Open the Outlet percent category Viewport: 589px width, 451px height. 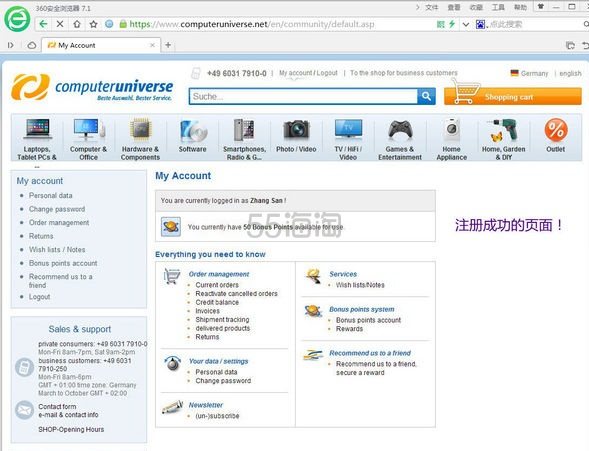[556, 135]
